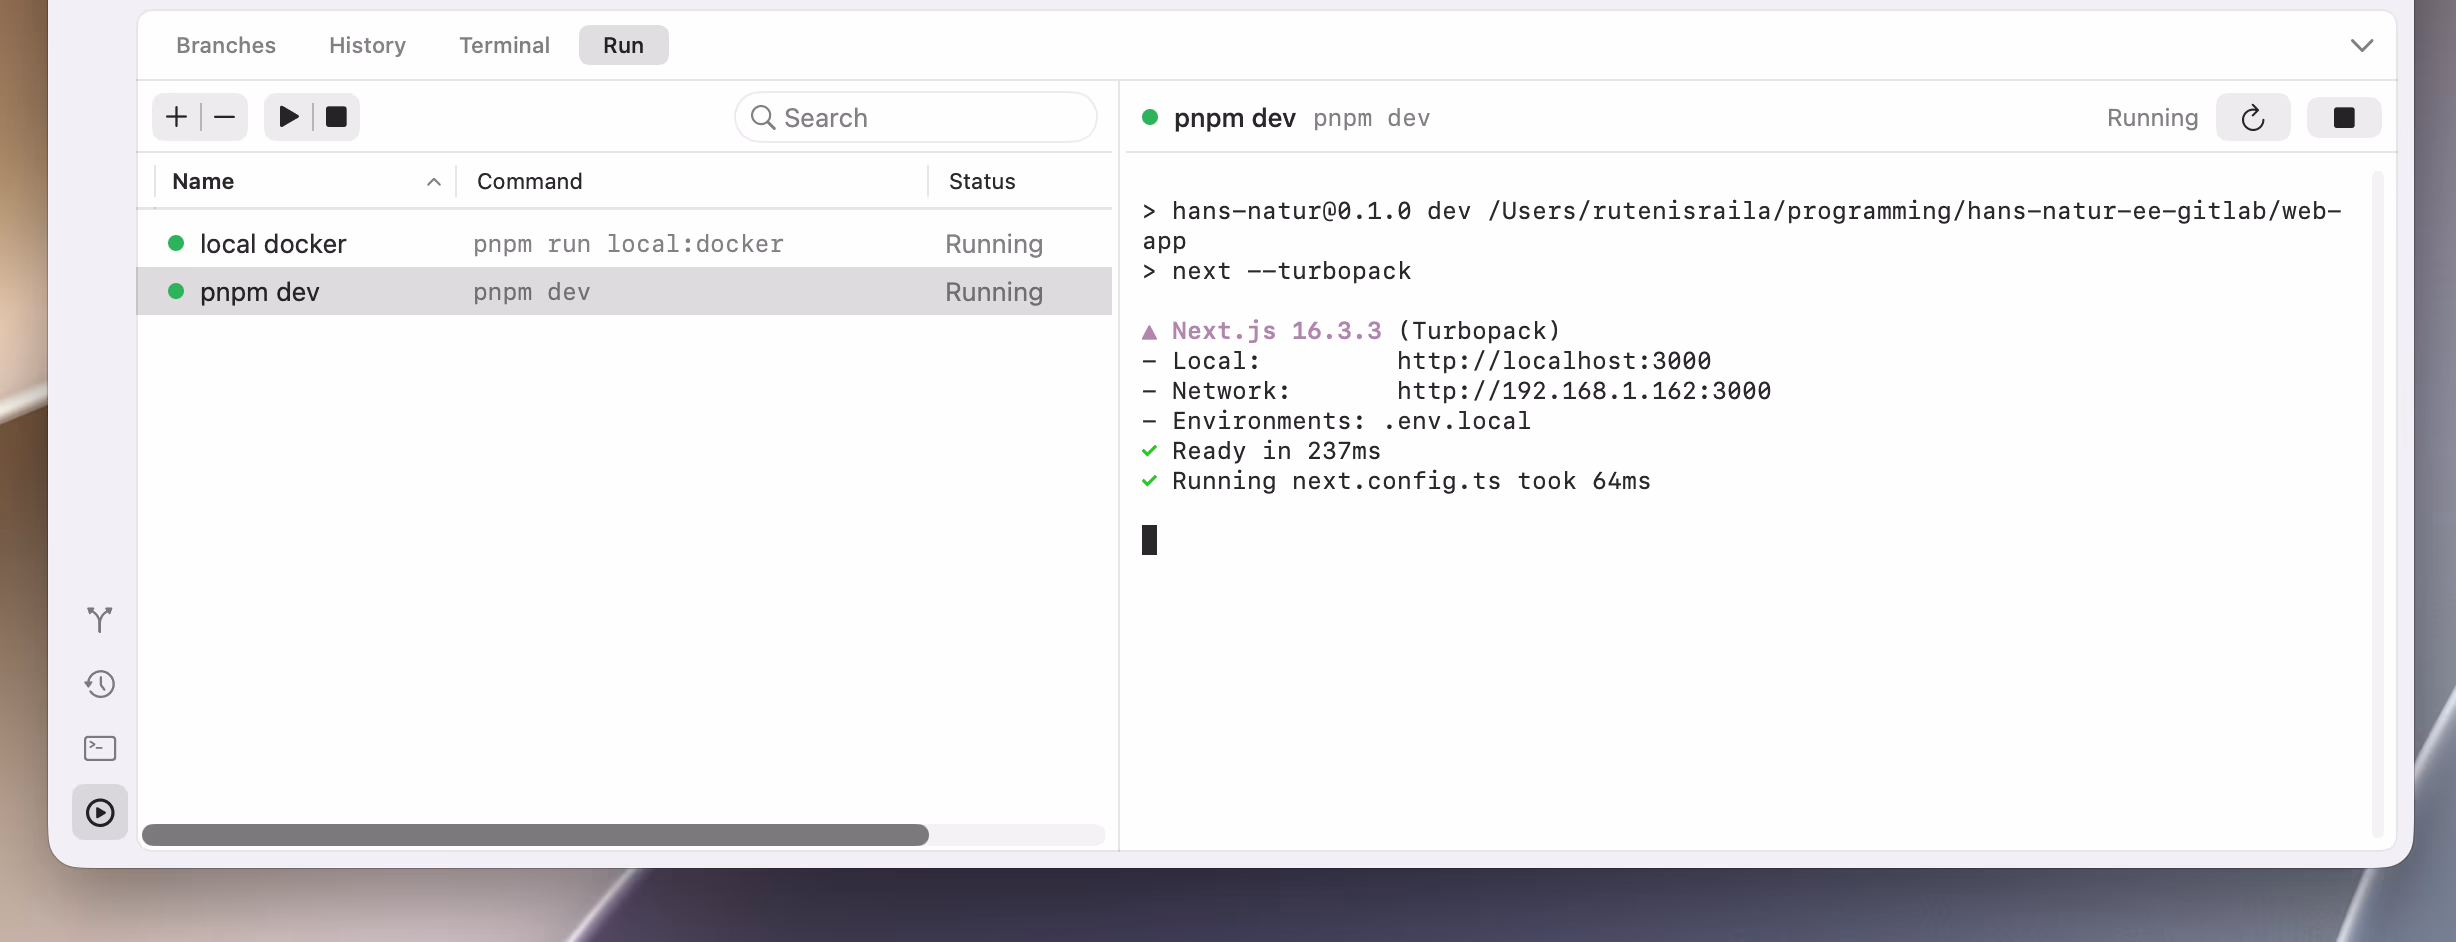
Task: Click the vertical scrollbar of the output pane
Action: (x=2378, y=505)
